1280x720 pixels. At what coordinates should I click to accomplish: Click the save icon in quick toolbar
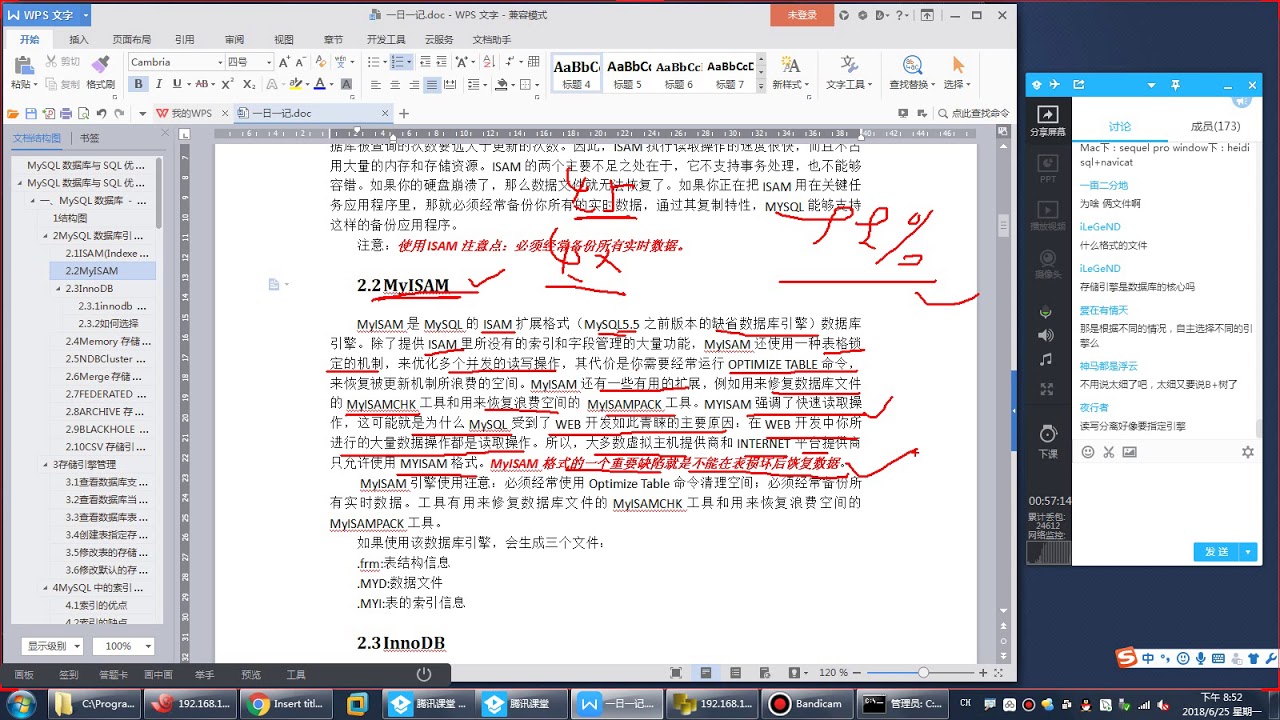(x=31, y=113)
